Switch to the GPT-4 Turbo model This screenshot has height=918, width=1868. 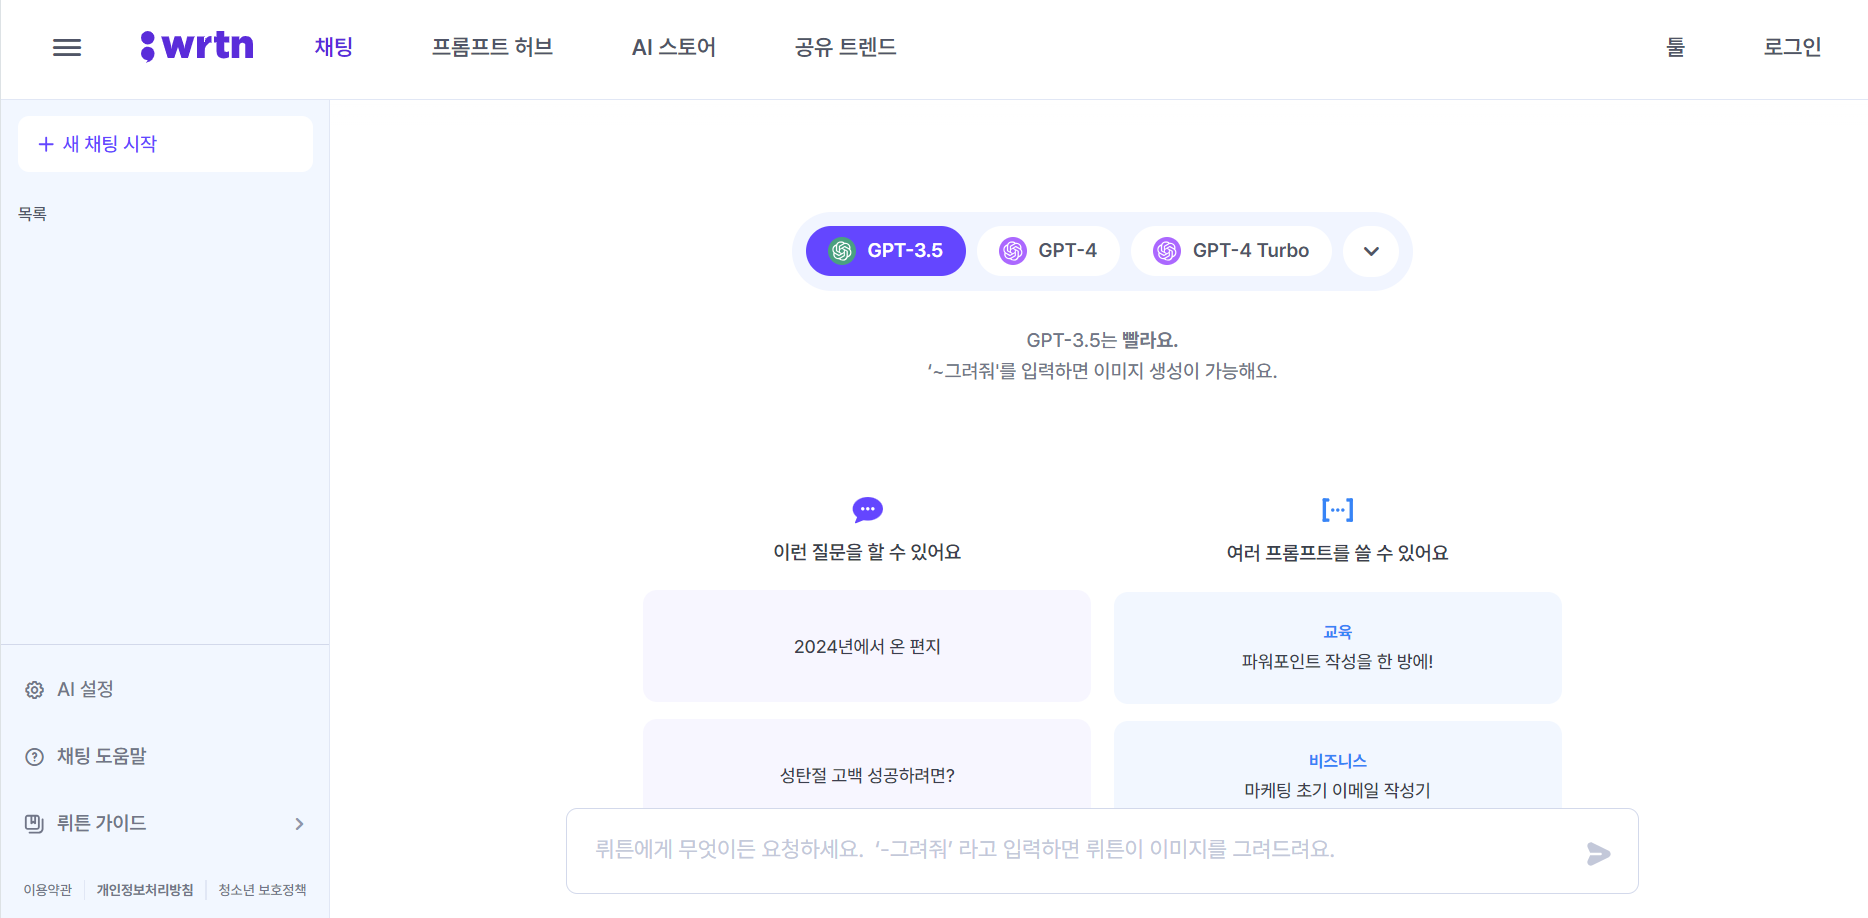point(1231,250)
